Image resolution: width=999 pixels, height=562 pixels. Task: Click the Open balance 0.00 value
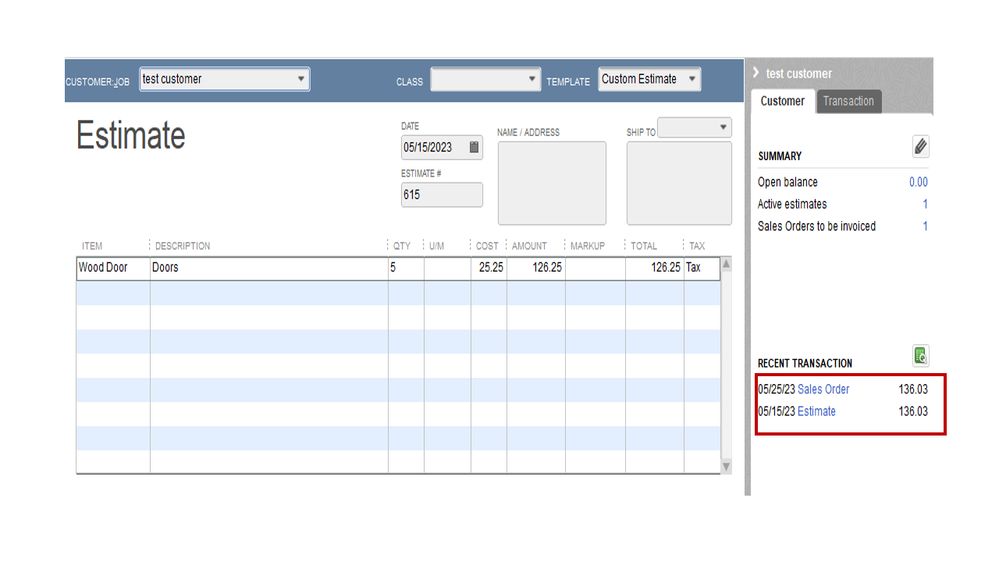[x=918, y=182]
